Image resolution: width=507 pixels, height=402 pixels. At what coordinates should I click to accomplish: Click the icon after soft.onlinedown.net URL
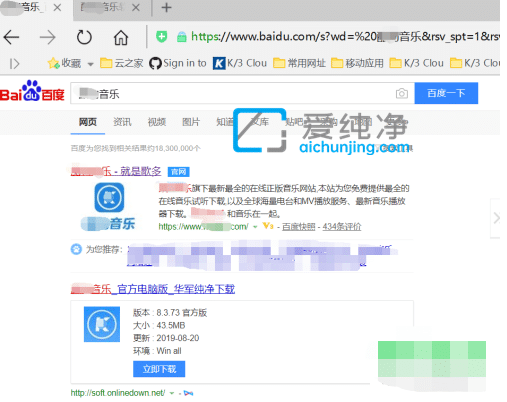pyautogui.click(x=188, y=393)
